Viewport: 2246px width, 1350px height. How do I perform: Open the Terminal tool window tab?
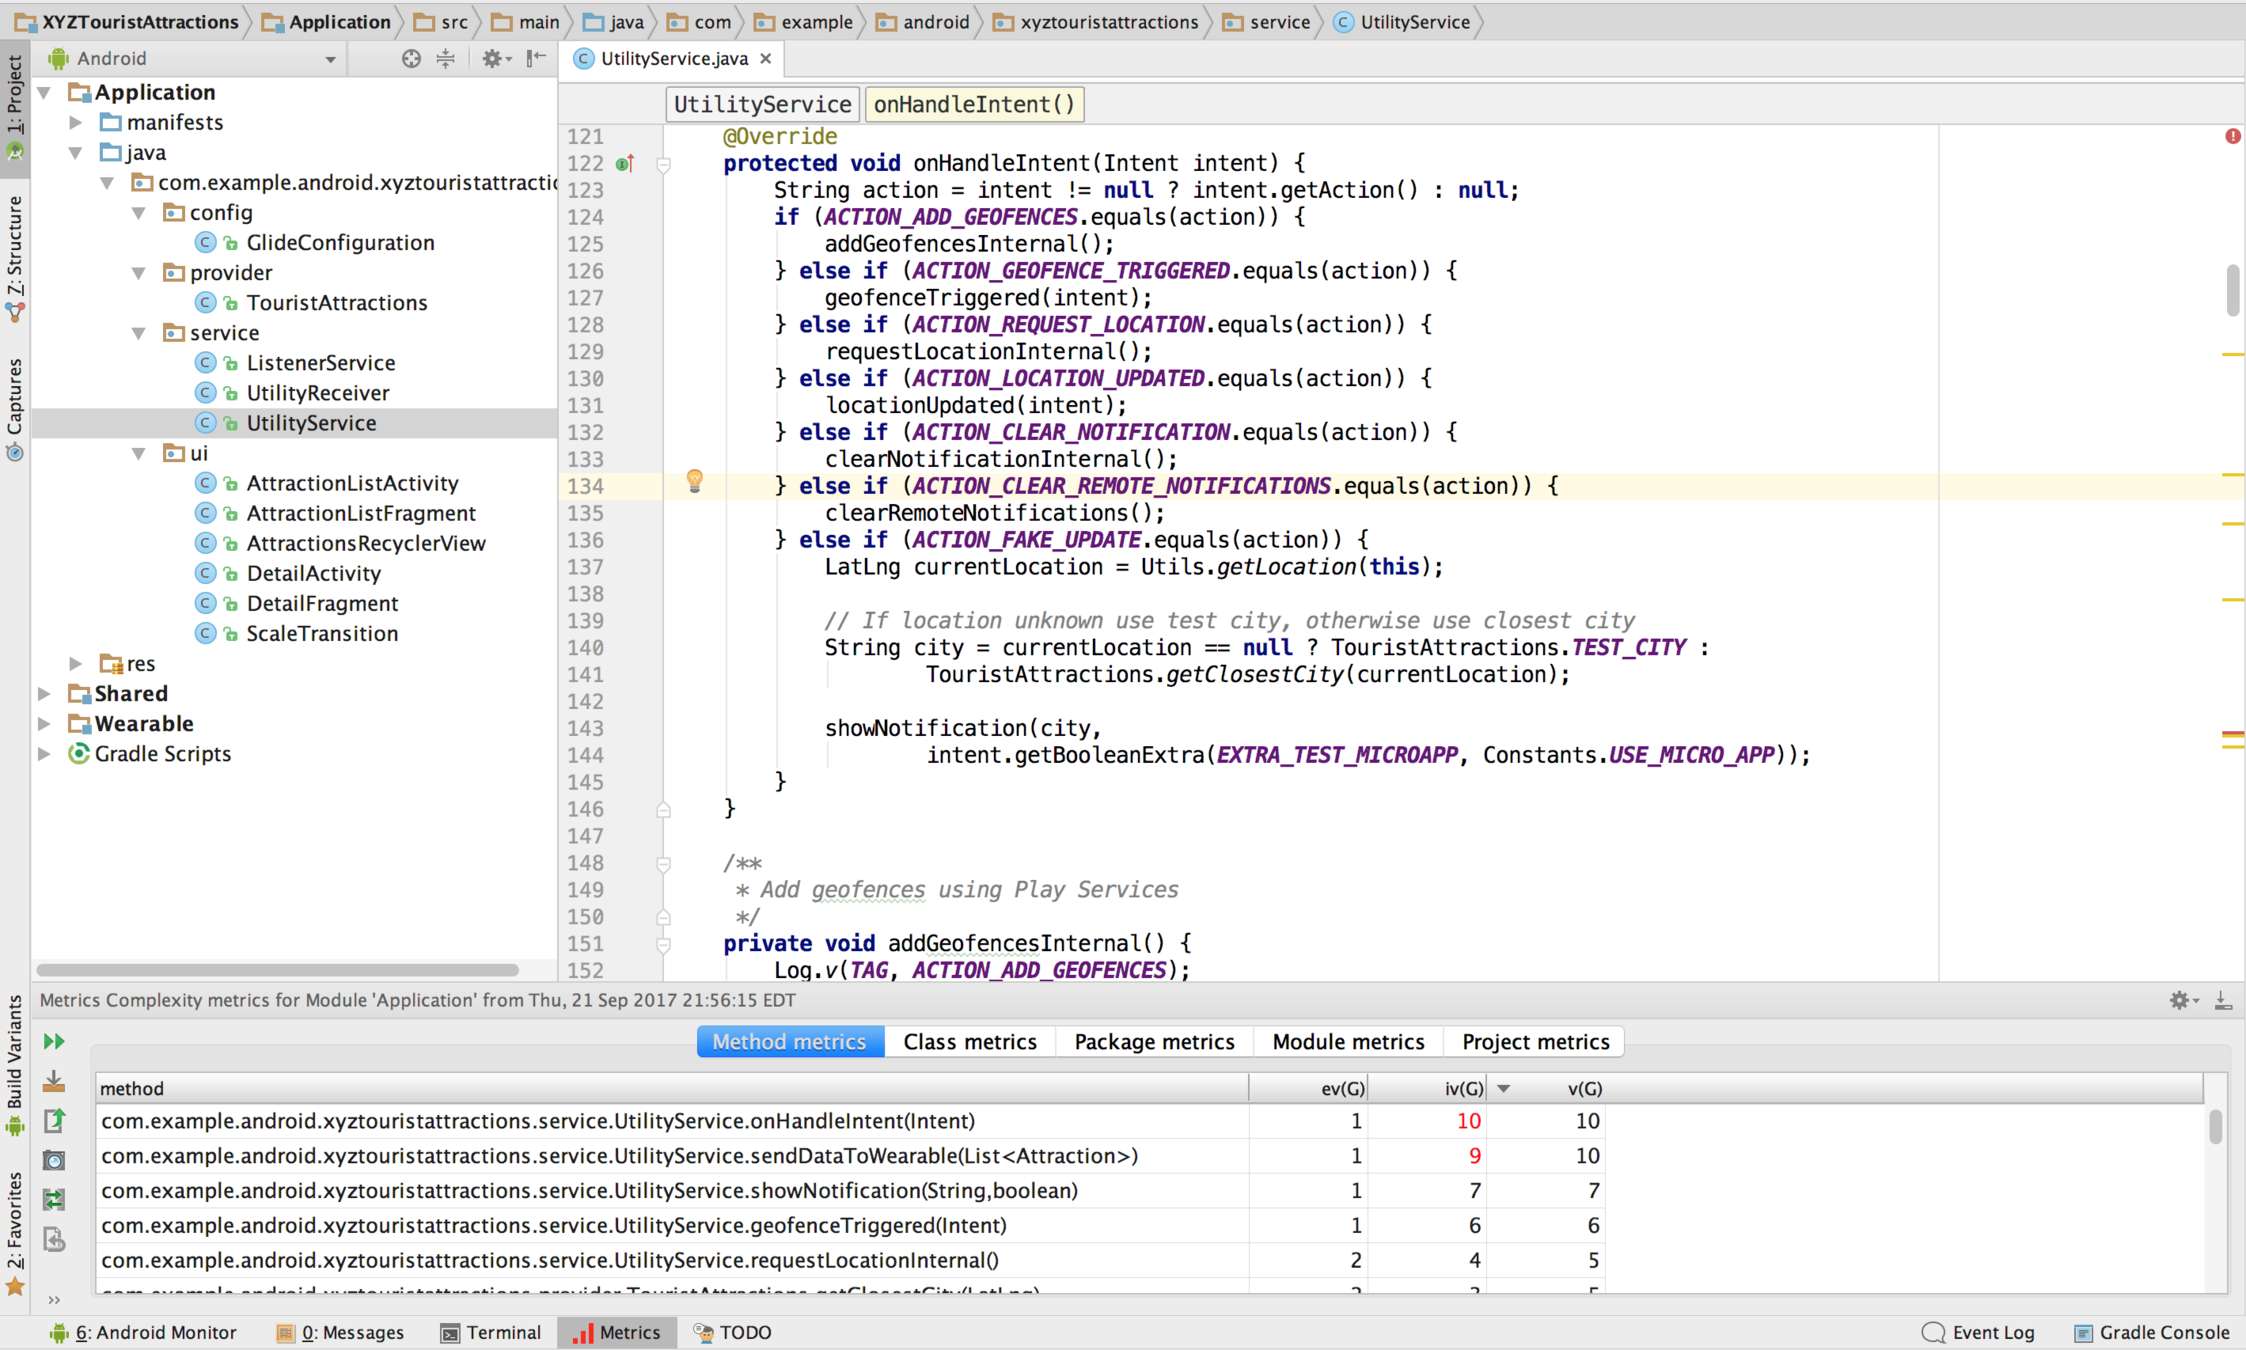(491, 1332)
